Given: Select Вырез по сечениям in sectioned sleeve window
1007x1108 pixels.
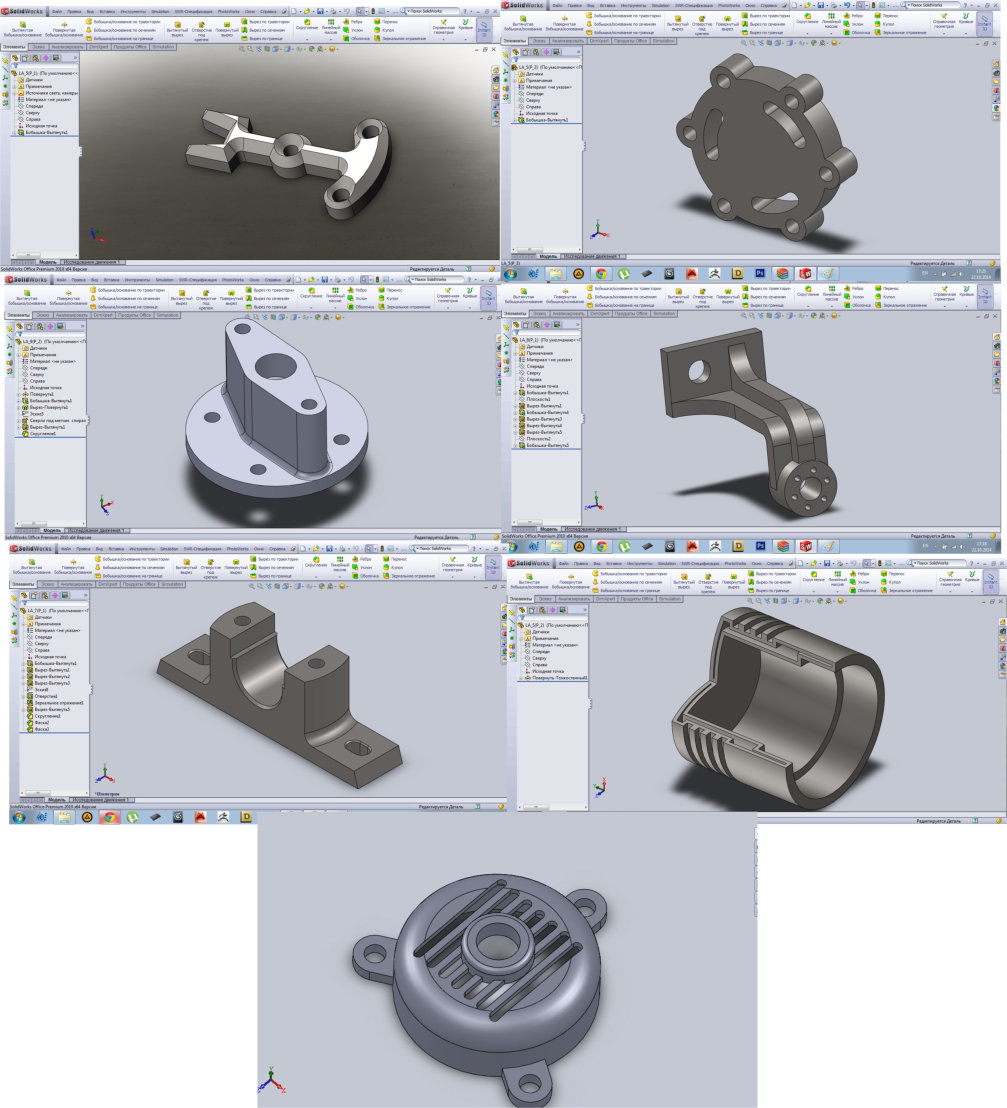Looking at the screenshot, I should pos(770,582).
